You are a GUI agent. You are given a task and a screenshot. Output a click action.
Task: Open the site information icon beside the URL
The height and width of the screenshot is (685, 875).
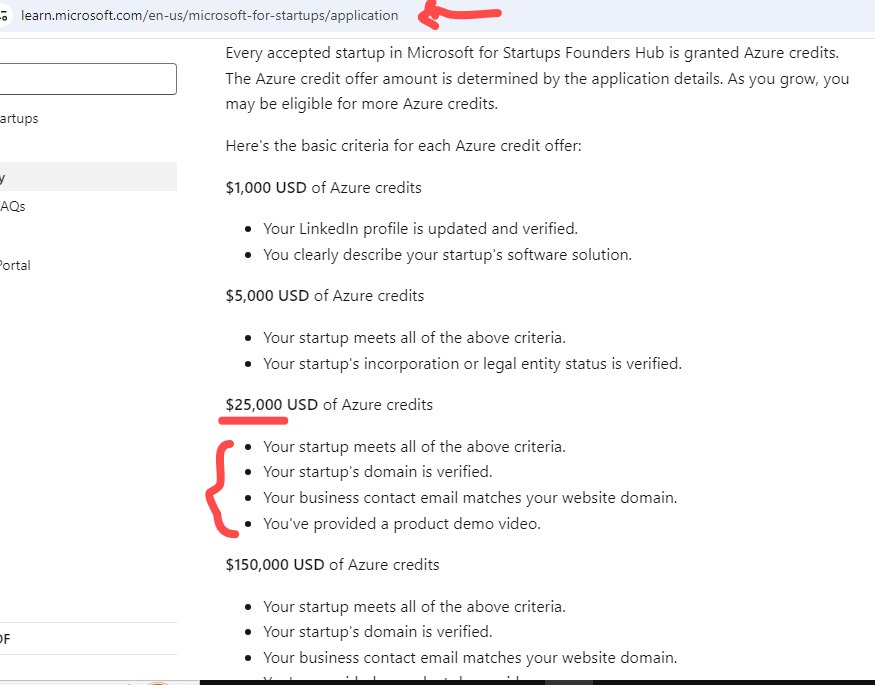pyautogui.click(x=4, y=15)
